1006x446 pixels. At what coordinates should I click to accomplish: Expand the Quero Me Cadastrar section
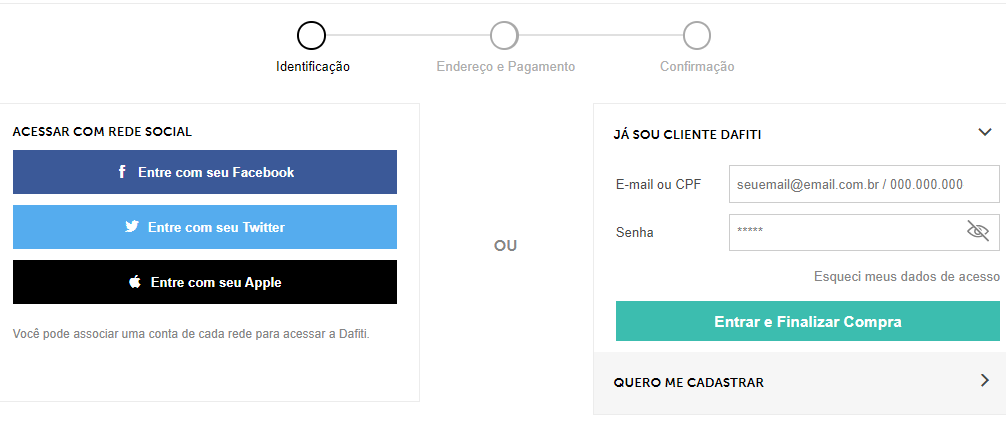984,380
